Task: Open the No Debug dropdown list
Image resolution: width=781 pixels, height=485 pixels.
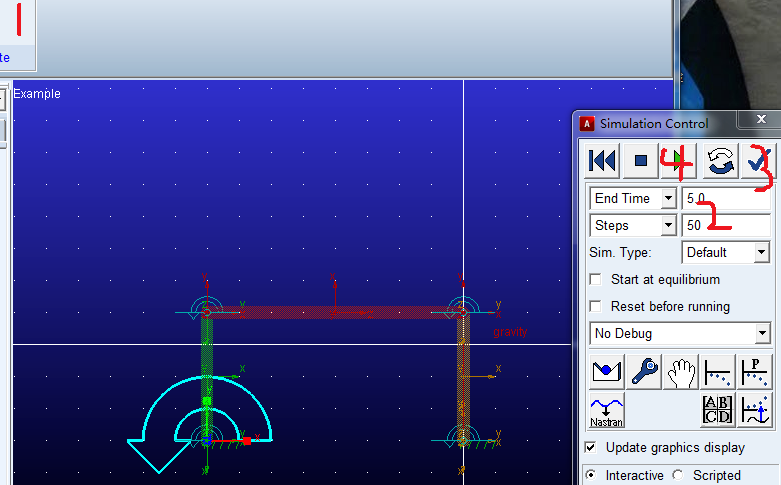Action: (762, 333)
